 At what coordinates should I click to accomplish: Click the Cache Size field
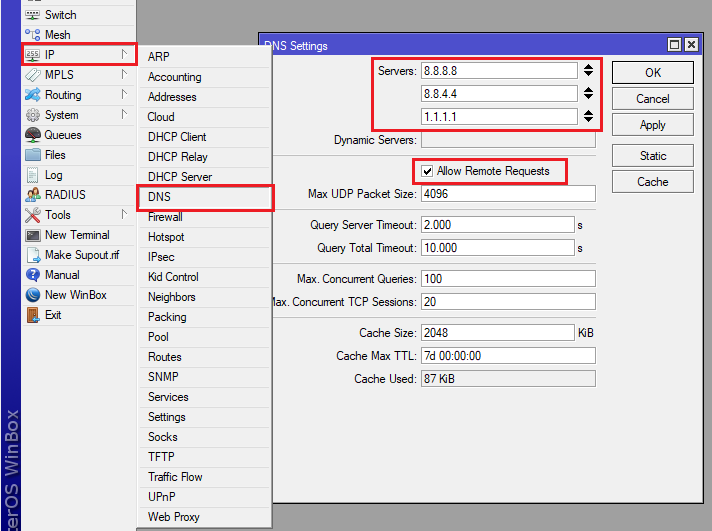point(498,333)
